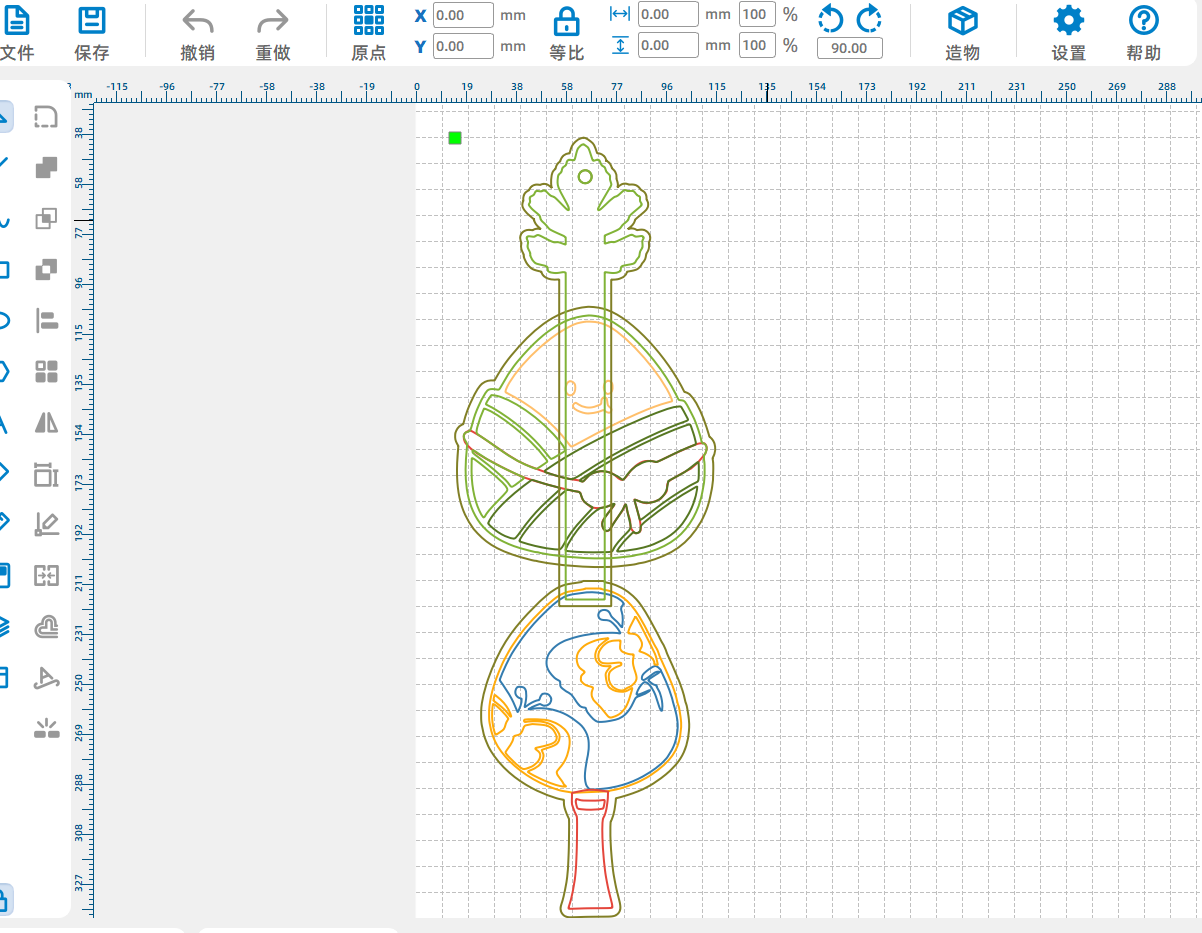
Task: Open the 文件 (File) menu
Action: (17, 32)
